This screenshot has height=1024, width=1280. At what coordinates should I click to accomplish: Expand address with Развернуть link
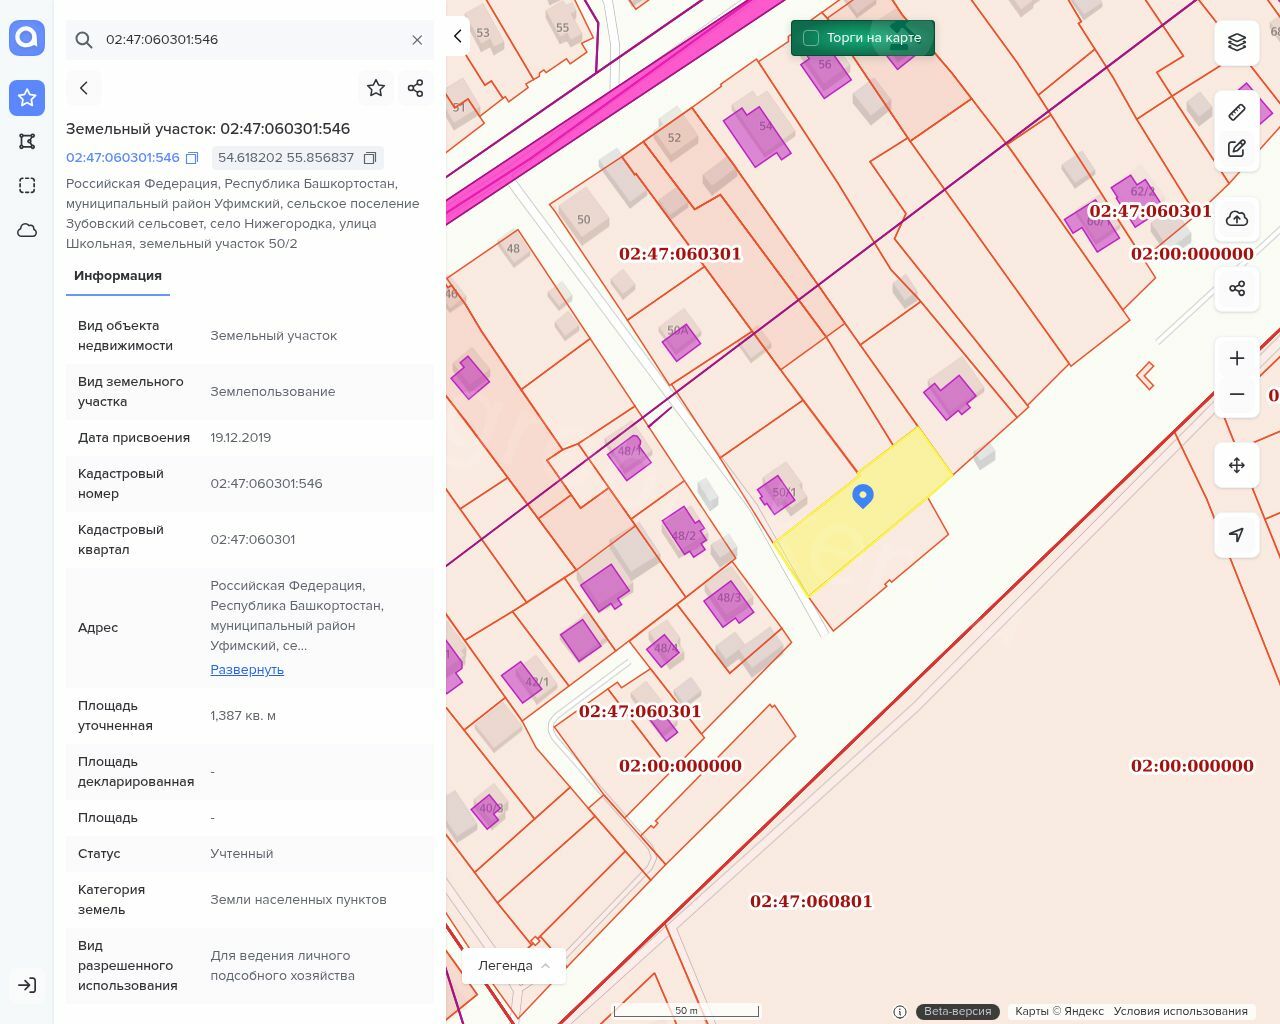247,669
